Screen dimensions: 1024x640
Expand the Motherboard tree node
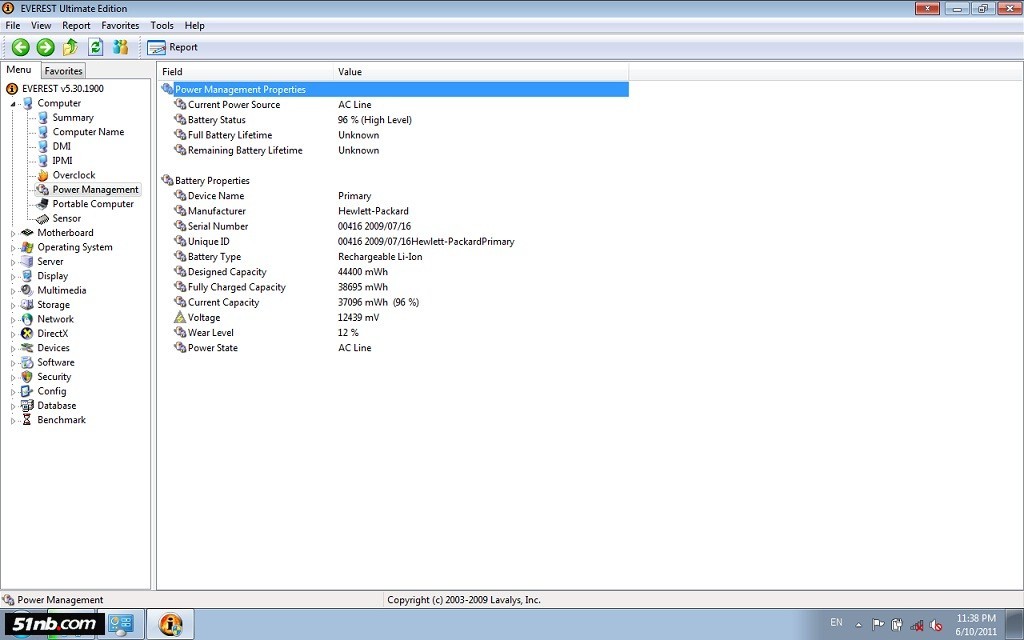(x=14, y=233)
